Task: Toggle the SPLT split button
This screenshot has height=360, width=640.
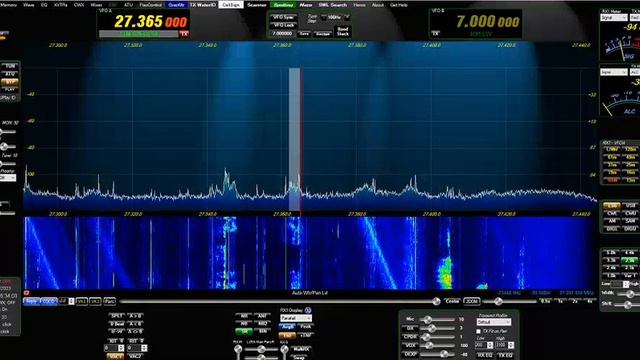Action: (117, 316)
